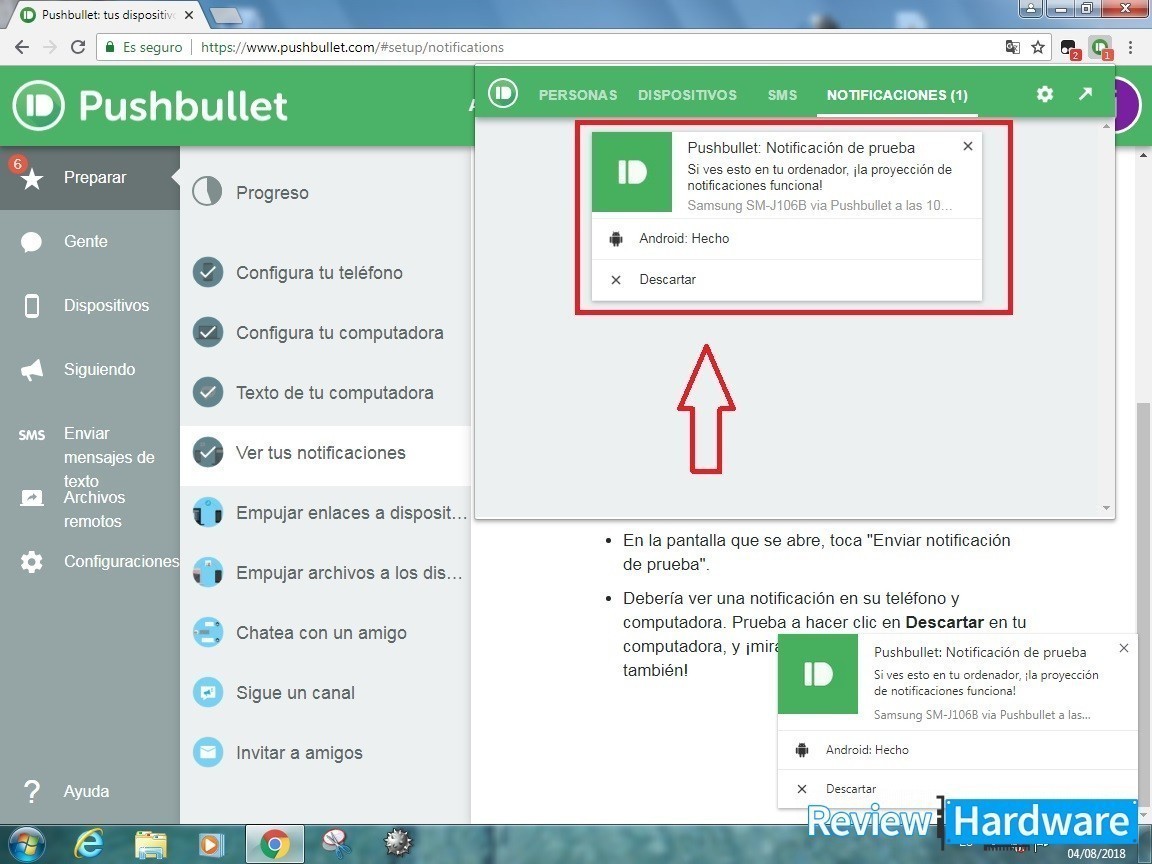Switch to SMS tab in popup
The height and width of the screenshot is (864, 1152).
click(x=782, y=95)
